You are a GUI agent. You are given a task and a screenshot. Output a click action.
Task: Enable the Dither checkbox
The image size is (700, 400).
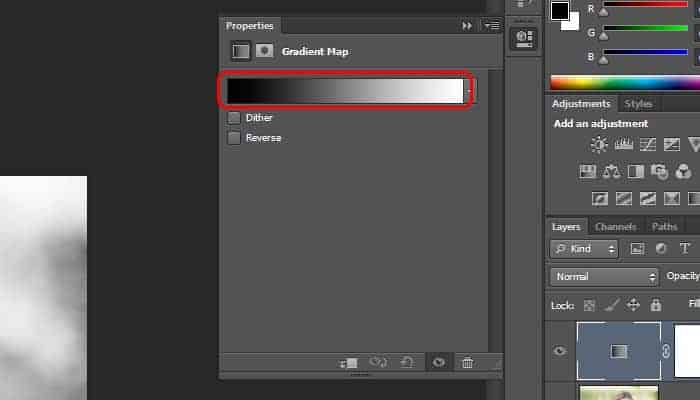234,118
